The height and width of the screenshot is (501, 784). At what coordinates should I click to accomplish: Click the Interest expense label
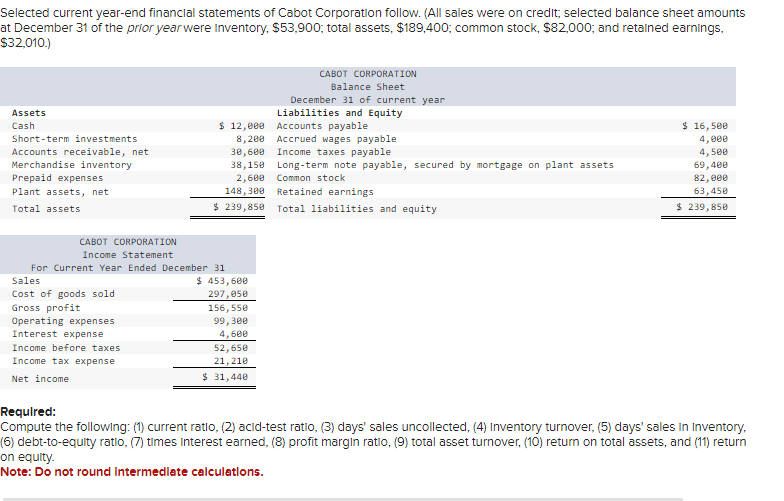point(58,334)
